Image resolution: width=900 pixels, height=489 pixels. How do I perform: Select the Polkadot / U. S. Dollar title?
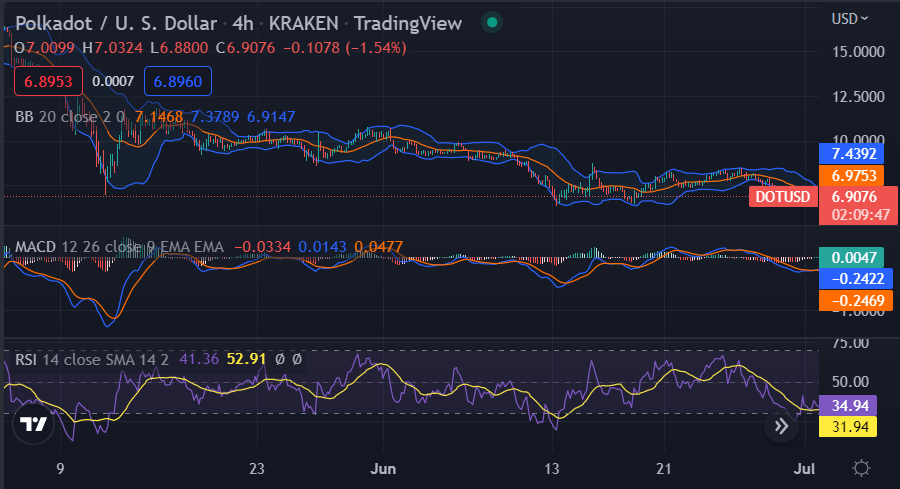tap(116, 24)
